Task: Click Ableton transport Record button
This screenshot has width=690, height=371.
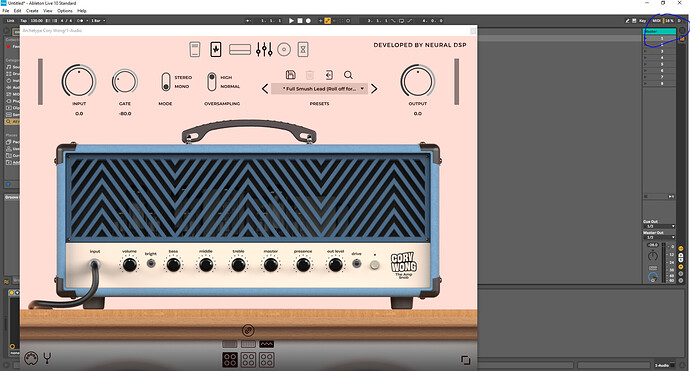Action: pos(308,21)
